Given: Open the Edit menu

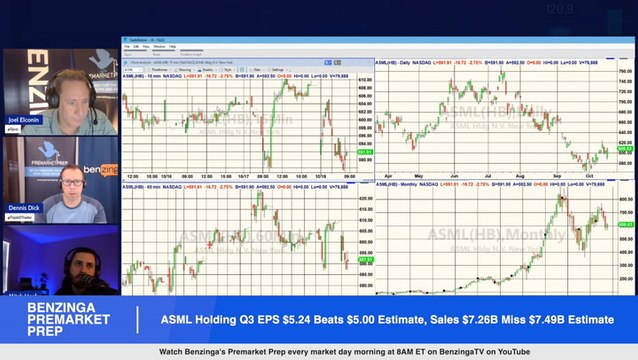Looking at the screenshot, I should 136,47.
